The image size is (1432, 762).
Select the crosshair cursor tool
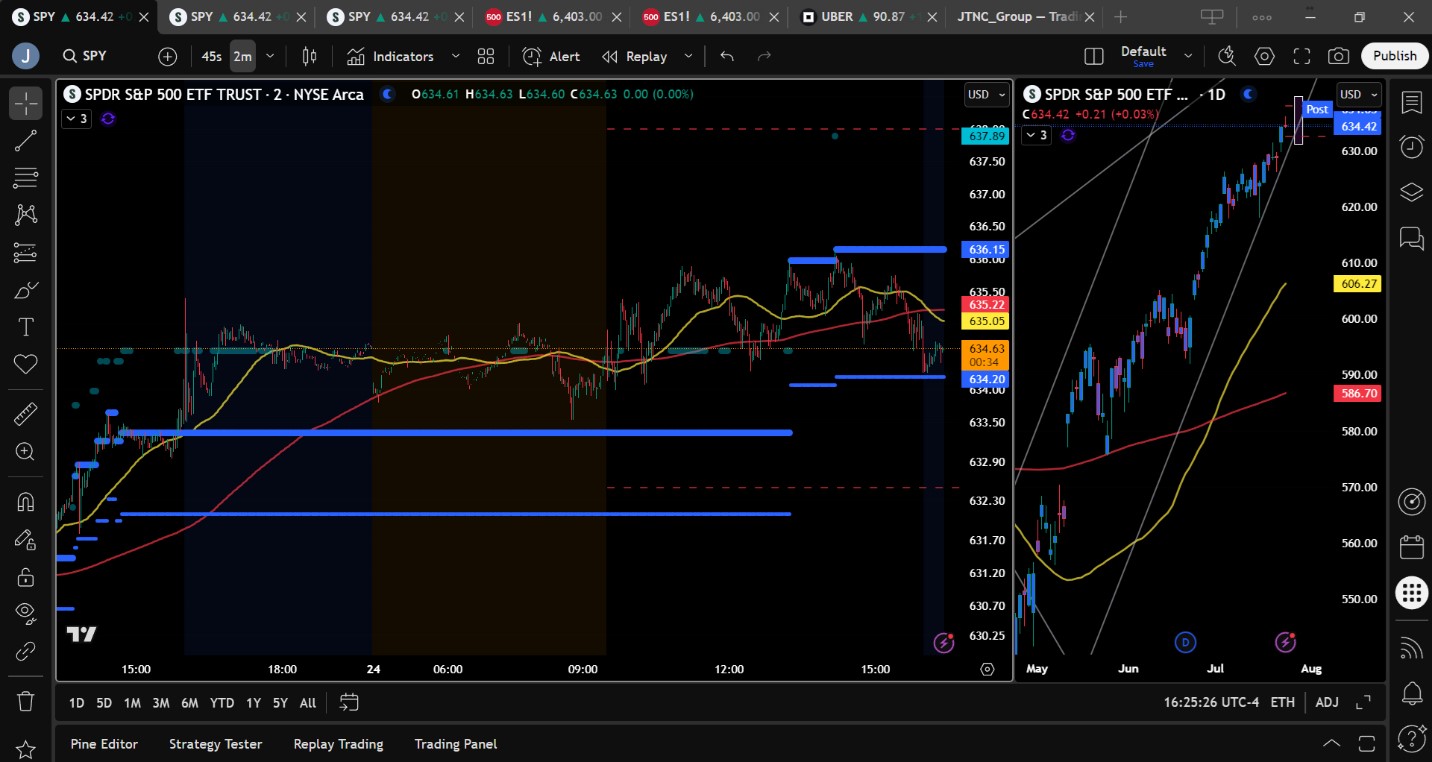click(26, 103)
